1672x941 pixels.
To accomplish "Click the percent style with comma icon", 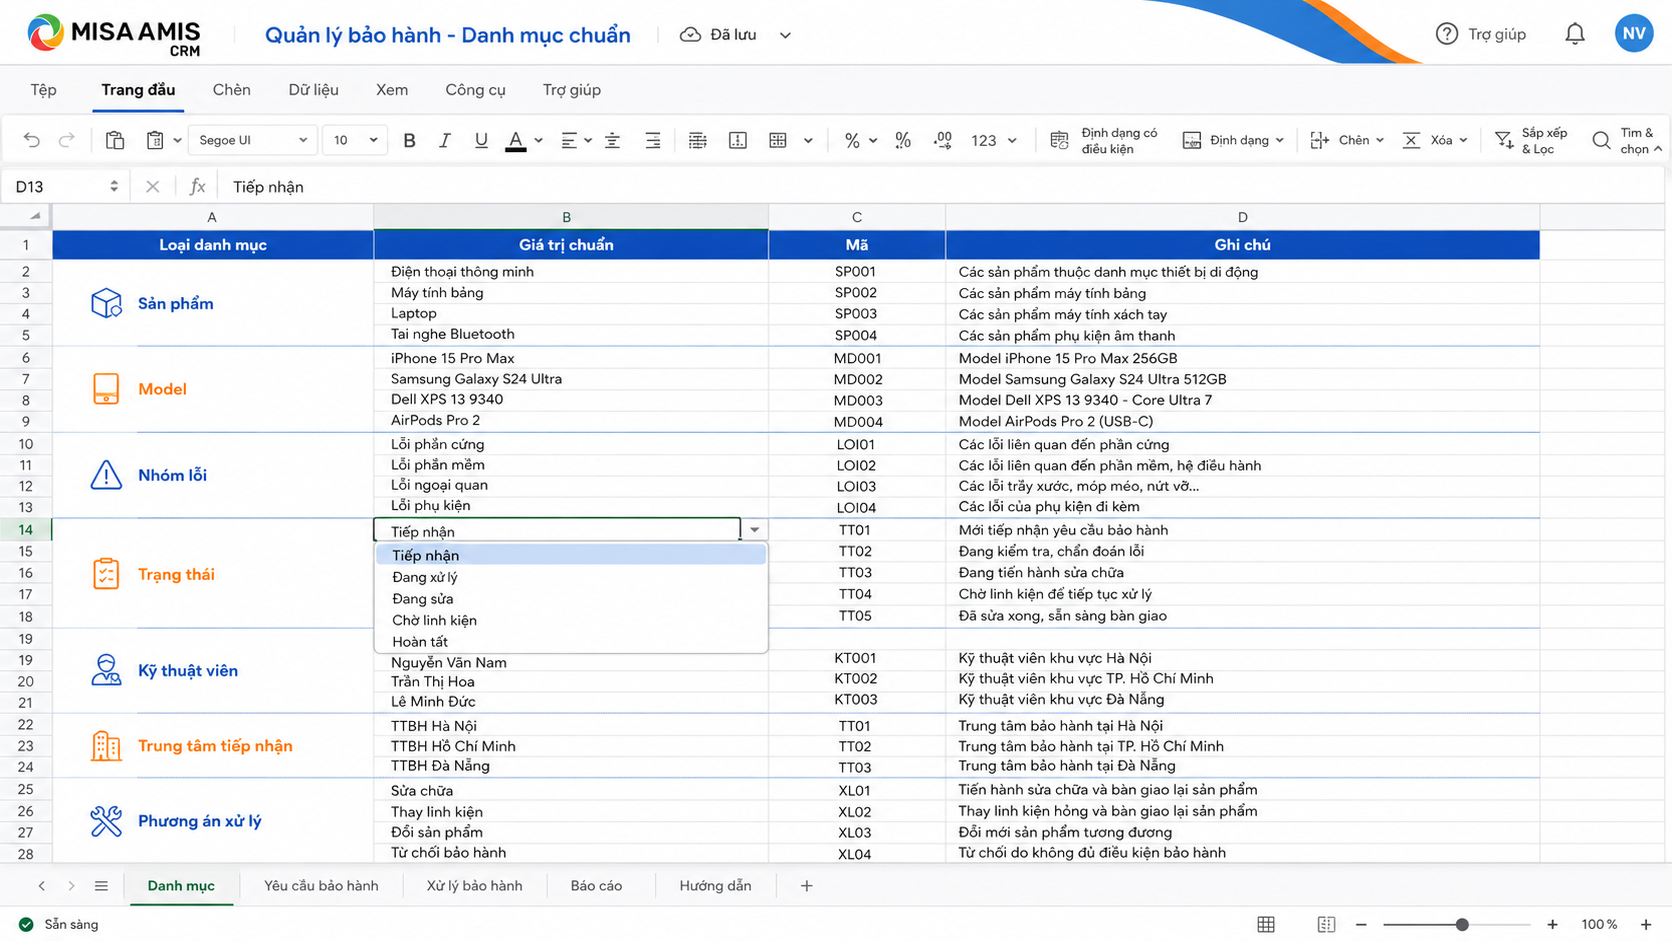I will click(x=903, y=140).
